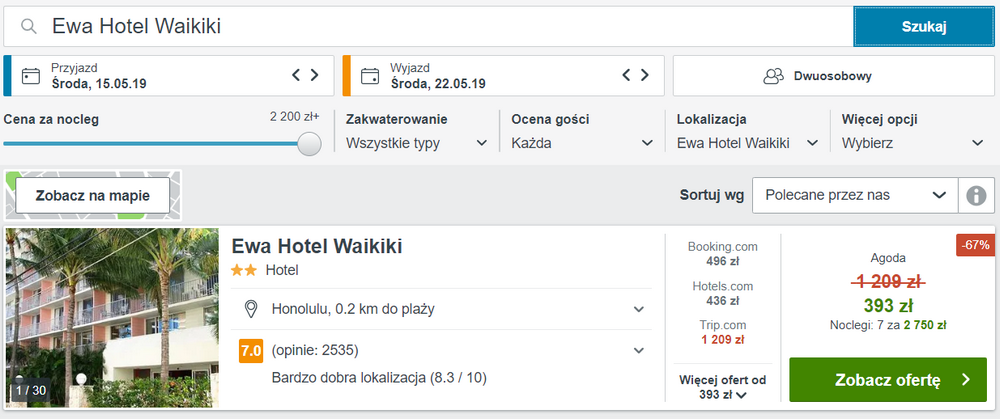Open the Wyjazd check-out date field
The width and height of the screenshot is (1000, 419).
(x=503, y=76)
